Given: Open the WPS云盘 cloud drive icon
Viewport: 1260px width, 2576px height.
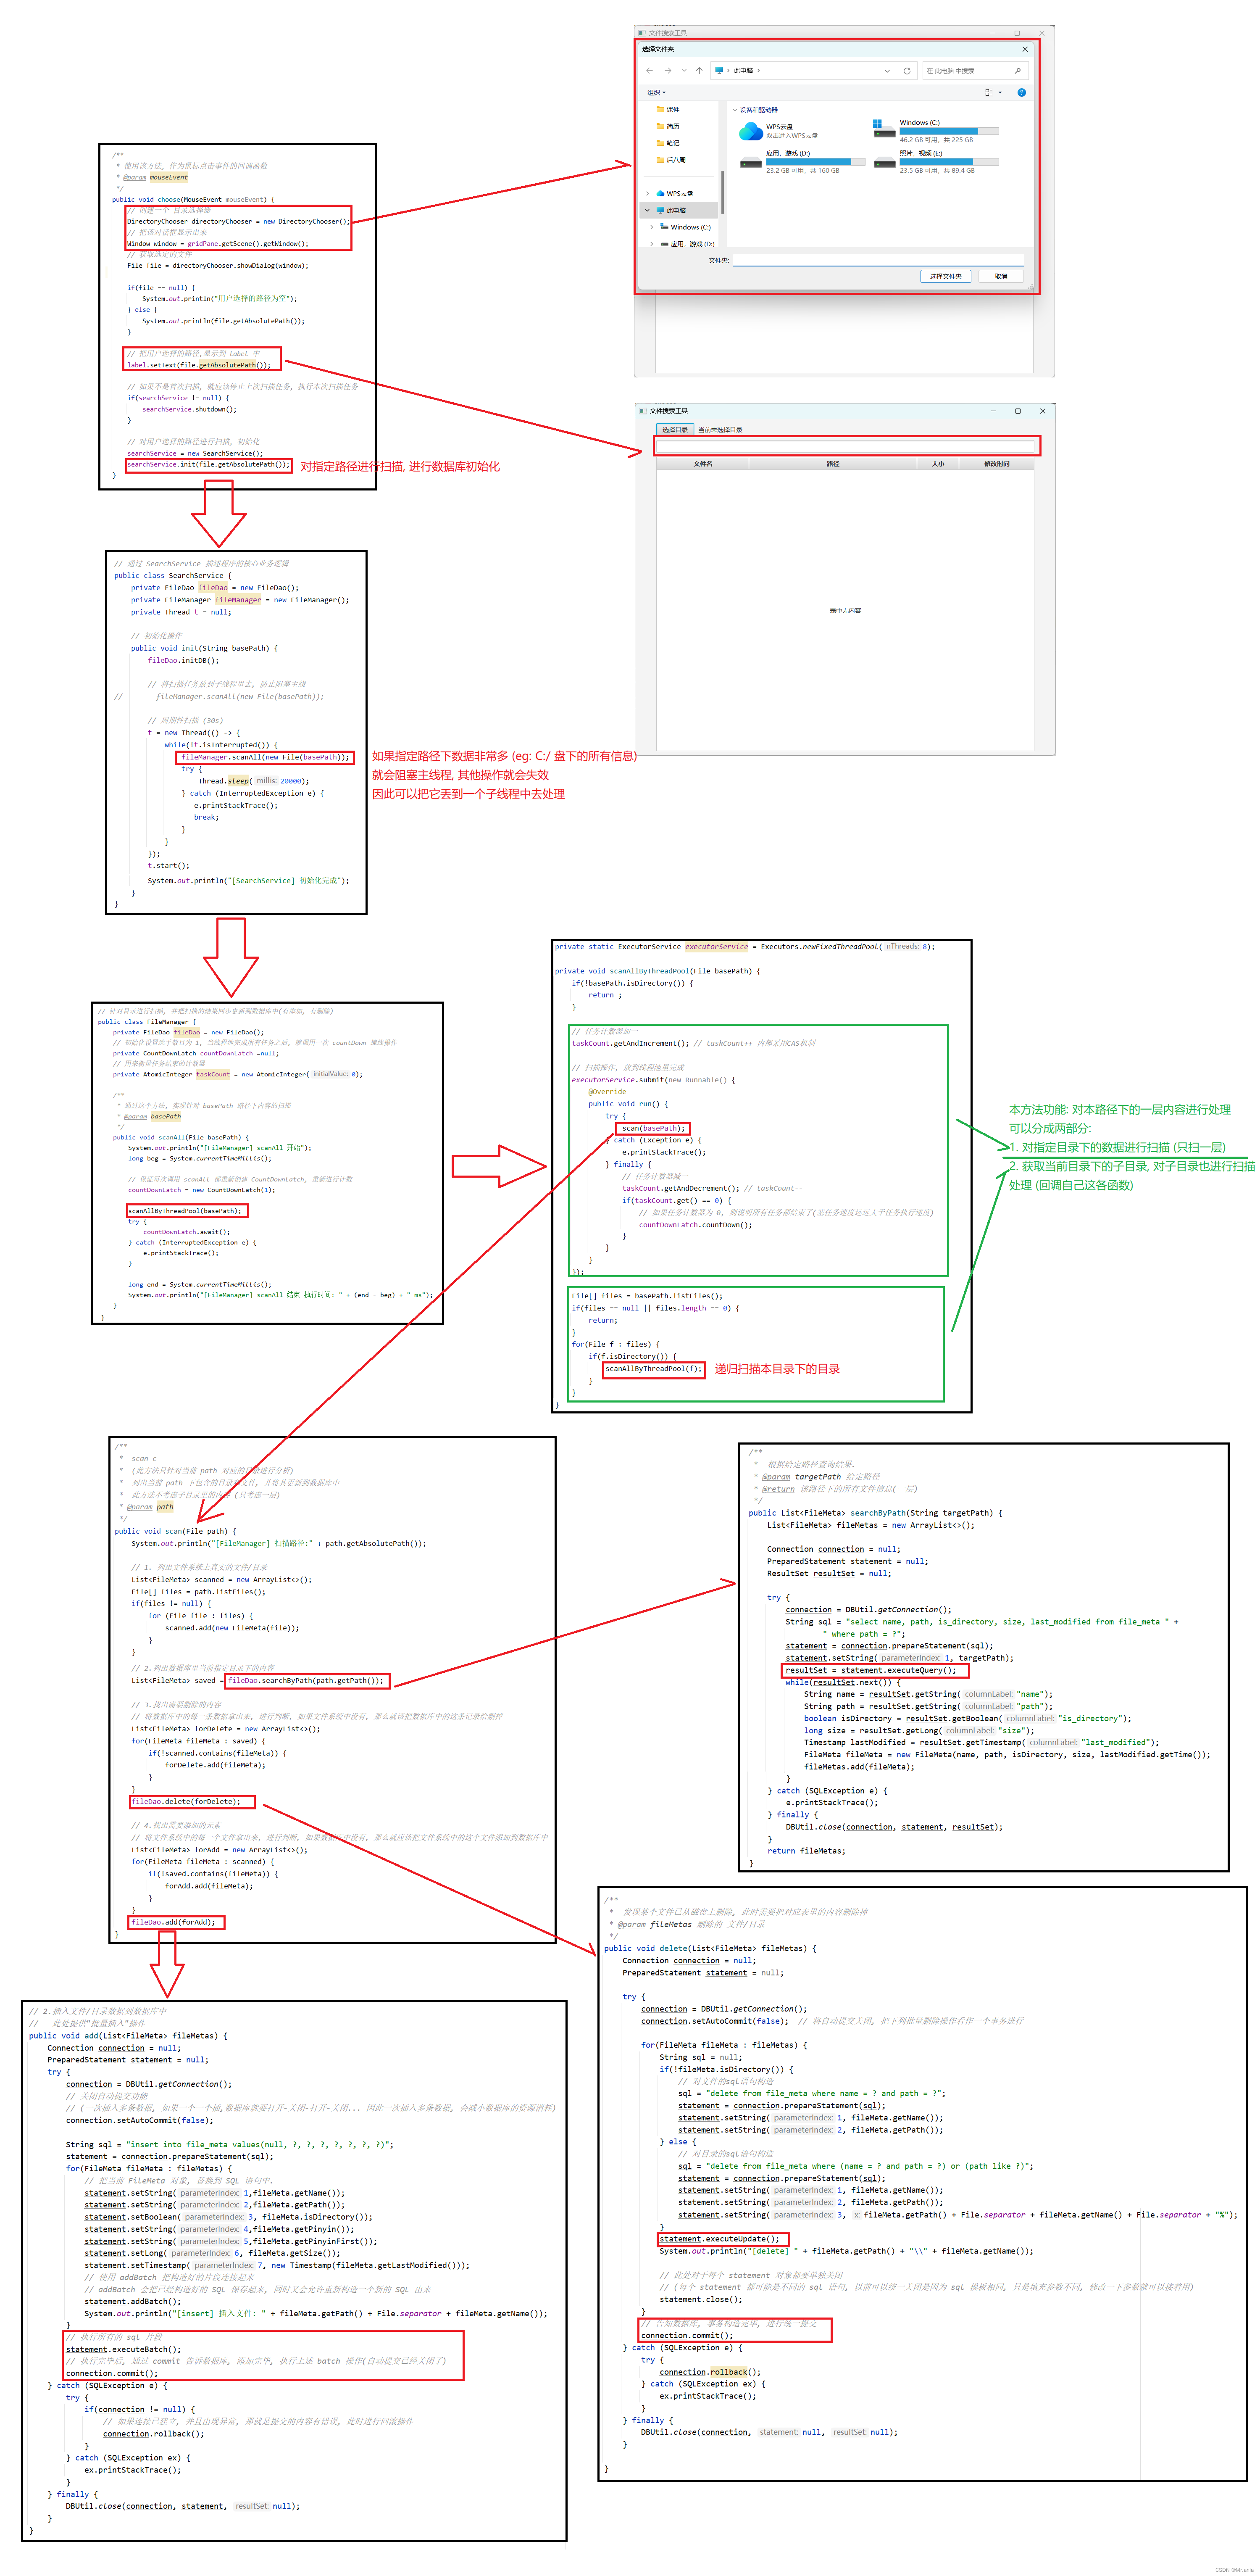Looking at the screenshot, I should coord(750,131).
